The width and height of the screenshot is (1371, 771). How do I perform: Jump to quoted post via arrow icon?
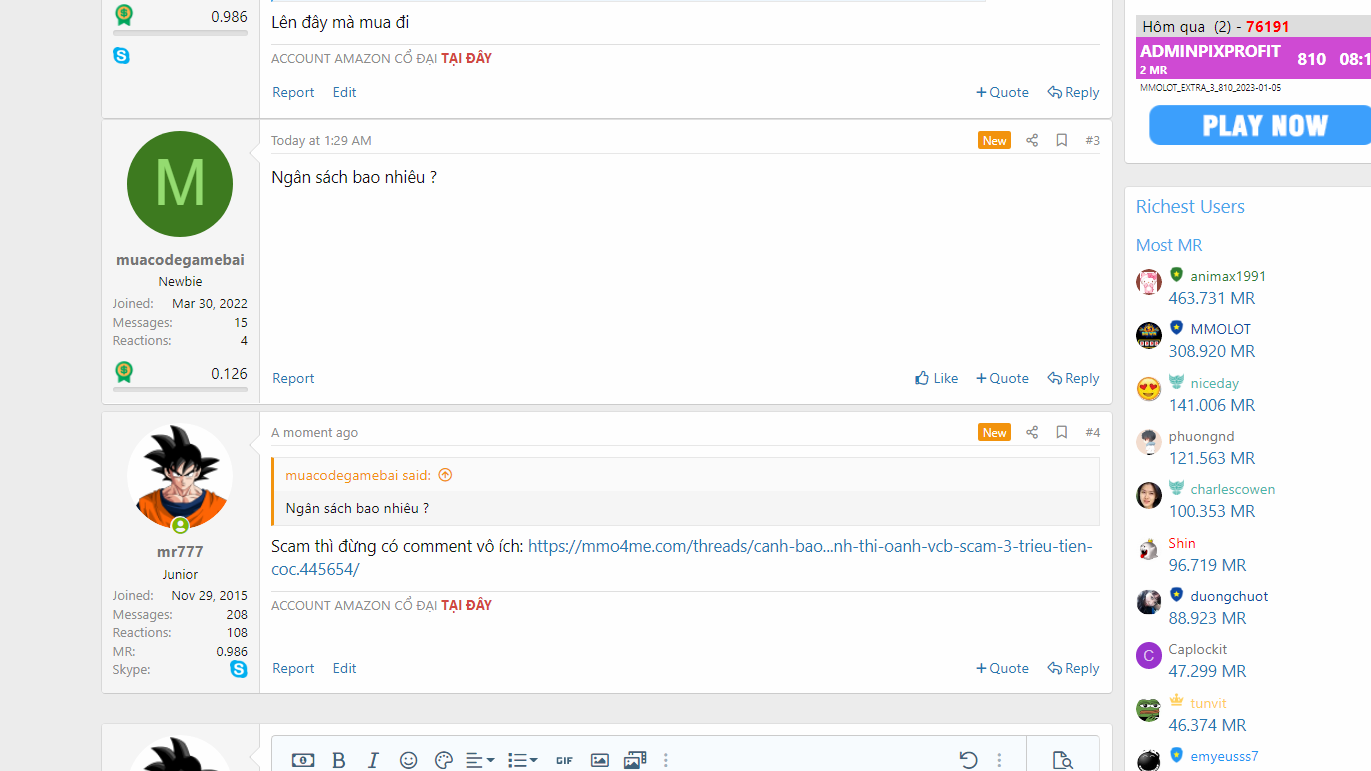tap(446, 475)
